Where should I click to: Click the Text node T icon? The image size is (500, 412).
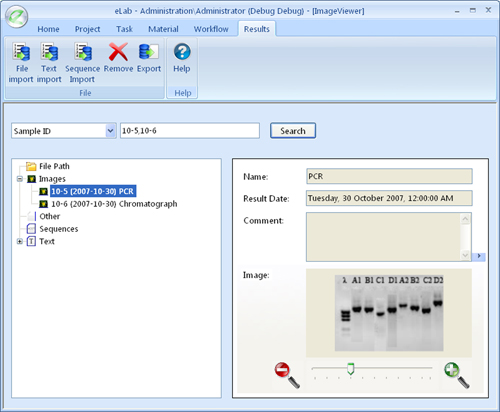pyautogui.click(x=31, y=241)
